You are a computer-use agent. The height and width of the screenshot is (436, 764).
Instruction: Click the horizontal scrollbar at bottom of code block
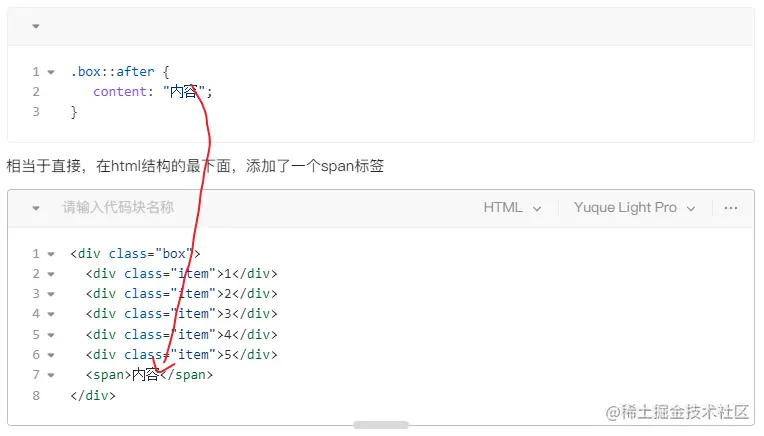[381, 425]
